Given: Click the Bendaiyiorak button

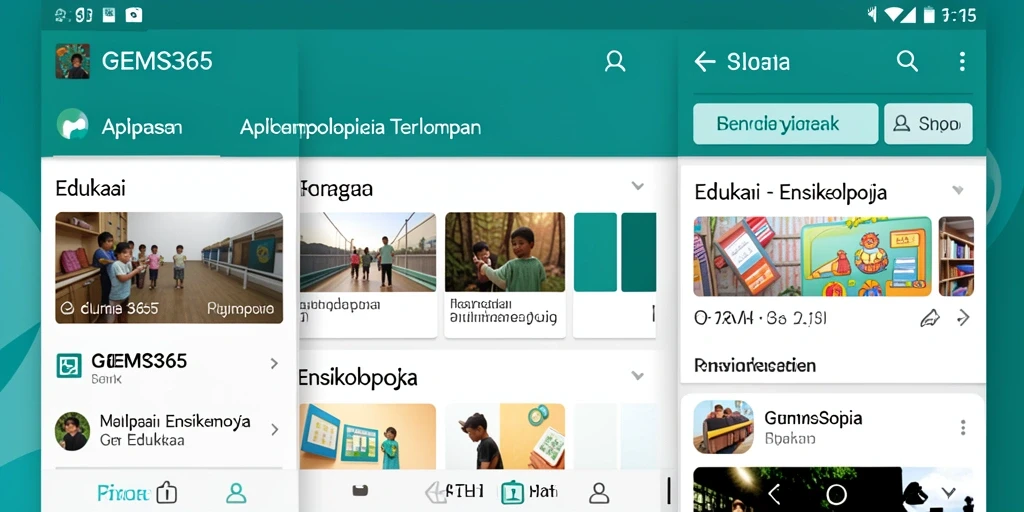Looking at the screenshot, I should coord(786,123).
